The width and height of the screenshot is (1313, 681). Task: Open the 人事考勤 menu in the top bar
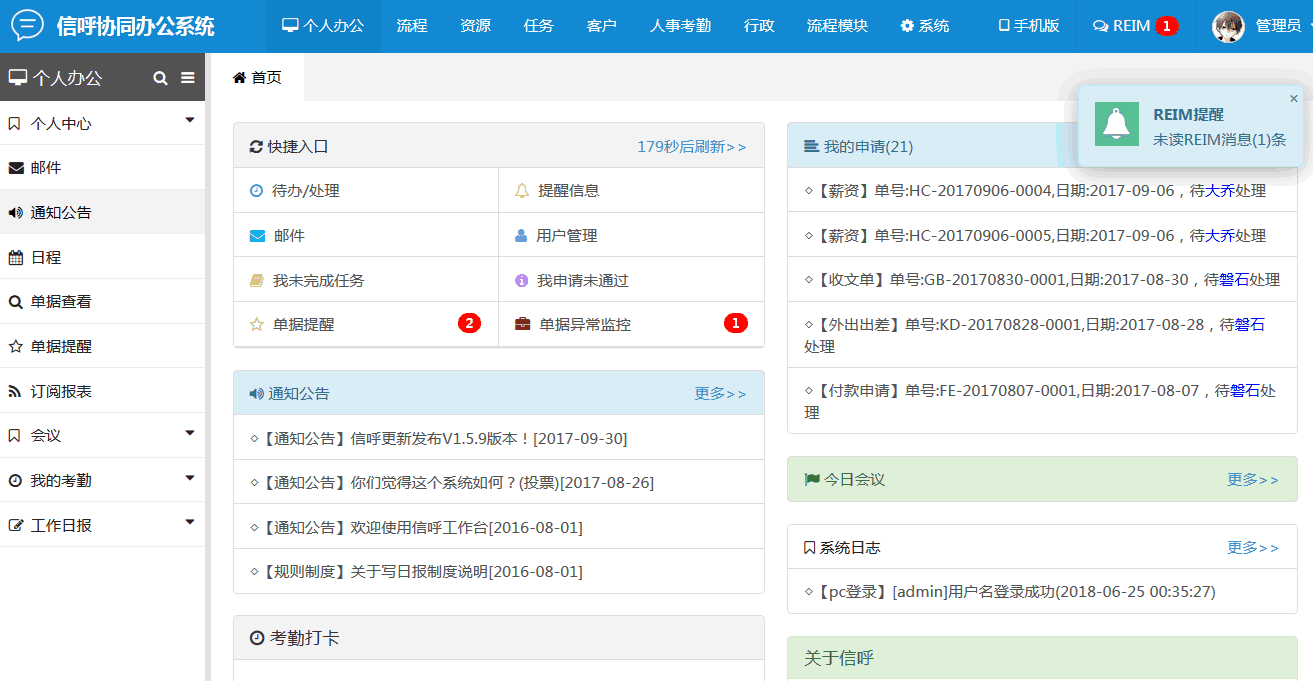683,26
